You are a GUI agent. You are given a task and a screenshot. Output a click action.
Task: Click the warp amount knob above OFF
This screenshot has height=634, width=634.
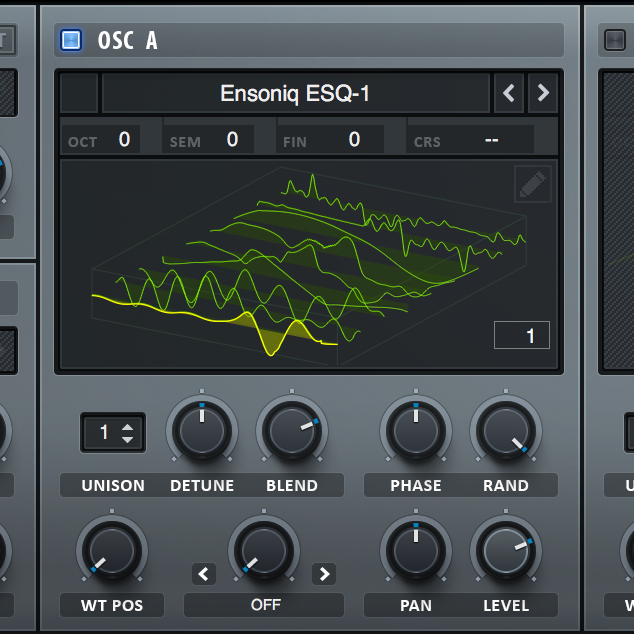[x=264, y=551]
